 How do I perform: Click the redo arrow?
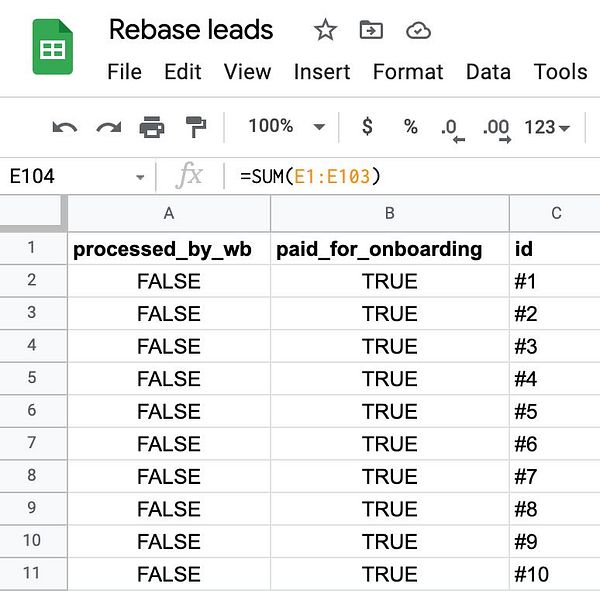point(108,127)
